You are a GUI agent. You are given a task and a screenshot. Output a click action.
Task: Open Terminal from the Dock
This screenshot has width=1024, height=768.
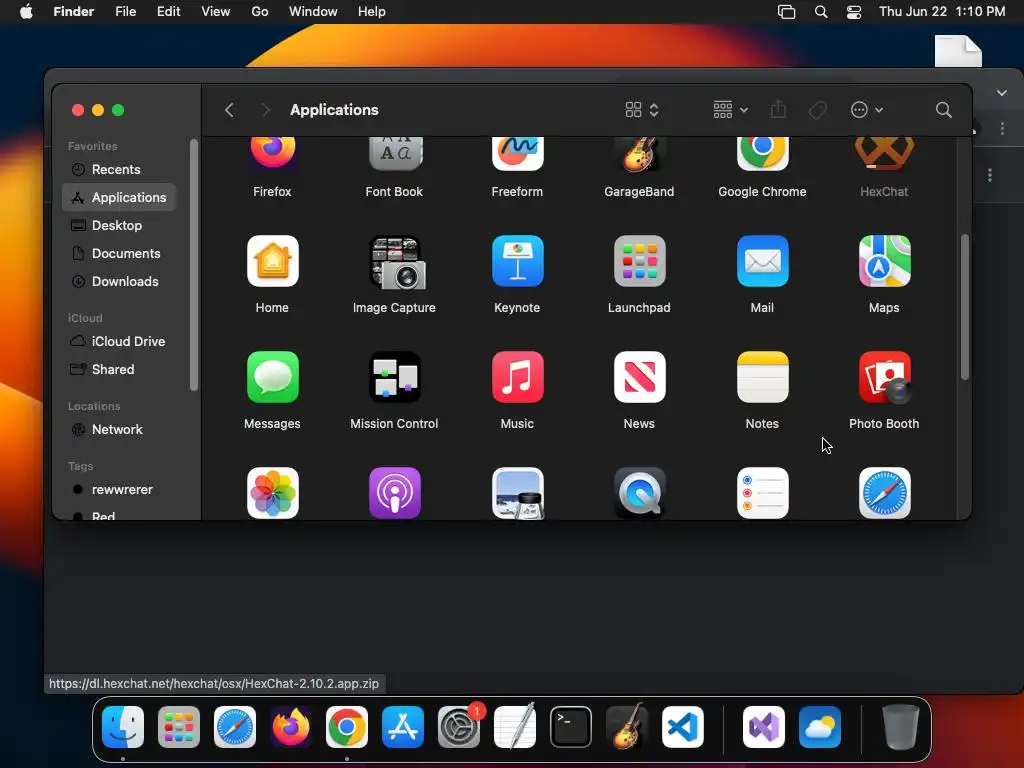coord(571,727)
